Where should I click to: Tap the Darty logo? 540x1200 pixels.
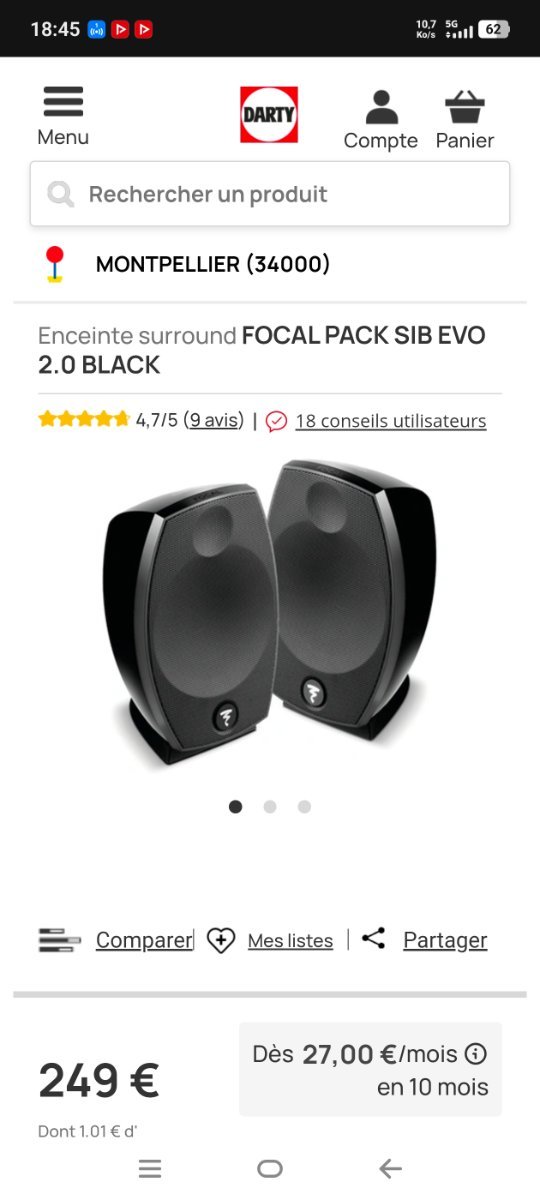(269, 114)
